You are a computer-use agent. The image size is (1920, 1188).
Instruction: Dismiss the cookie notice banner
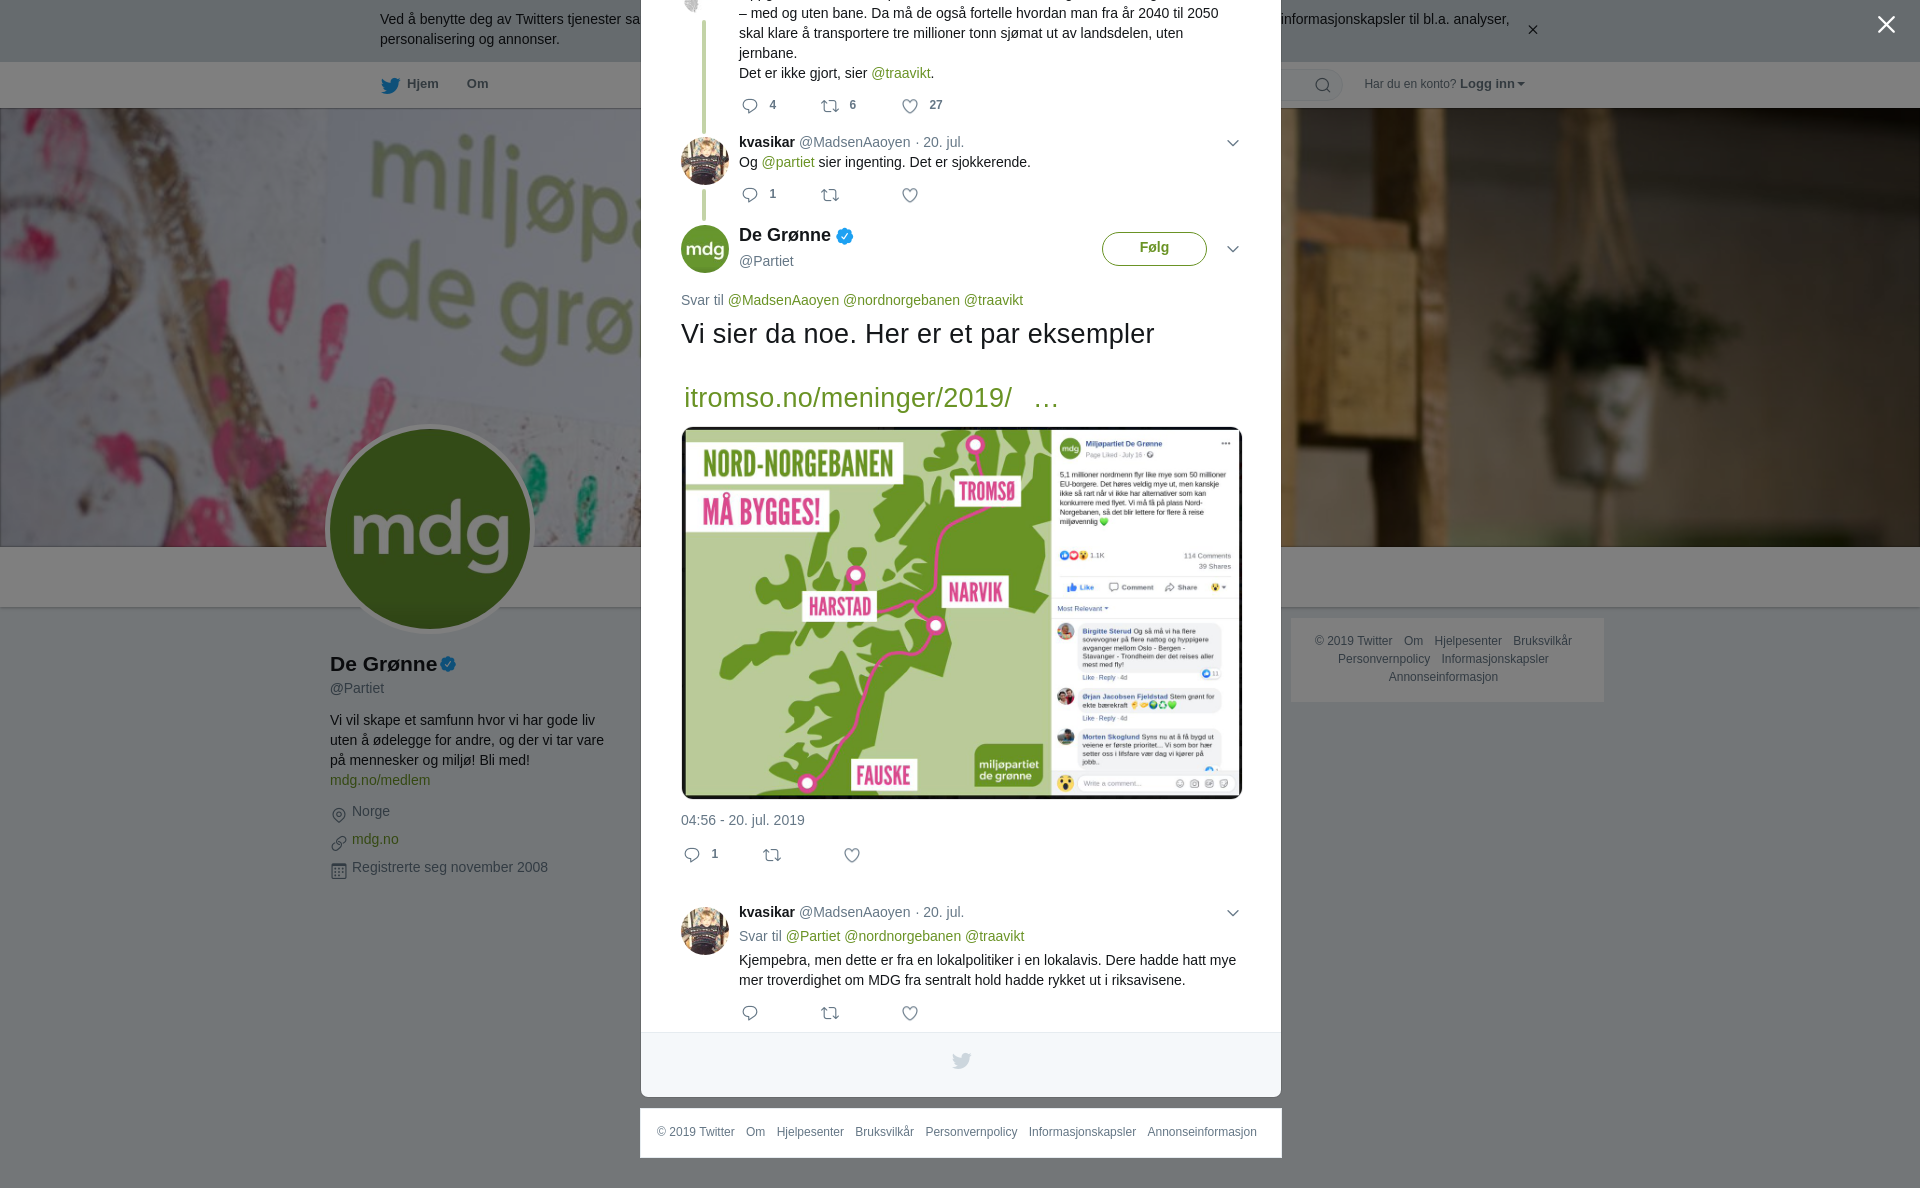1532,30
